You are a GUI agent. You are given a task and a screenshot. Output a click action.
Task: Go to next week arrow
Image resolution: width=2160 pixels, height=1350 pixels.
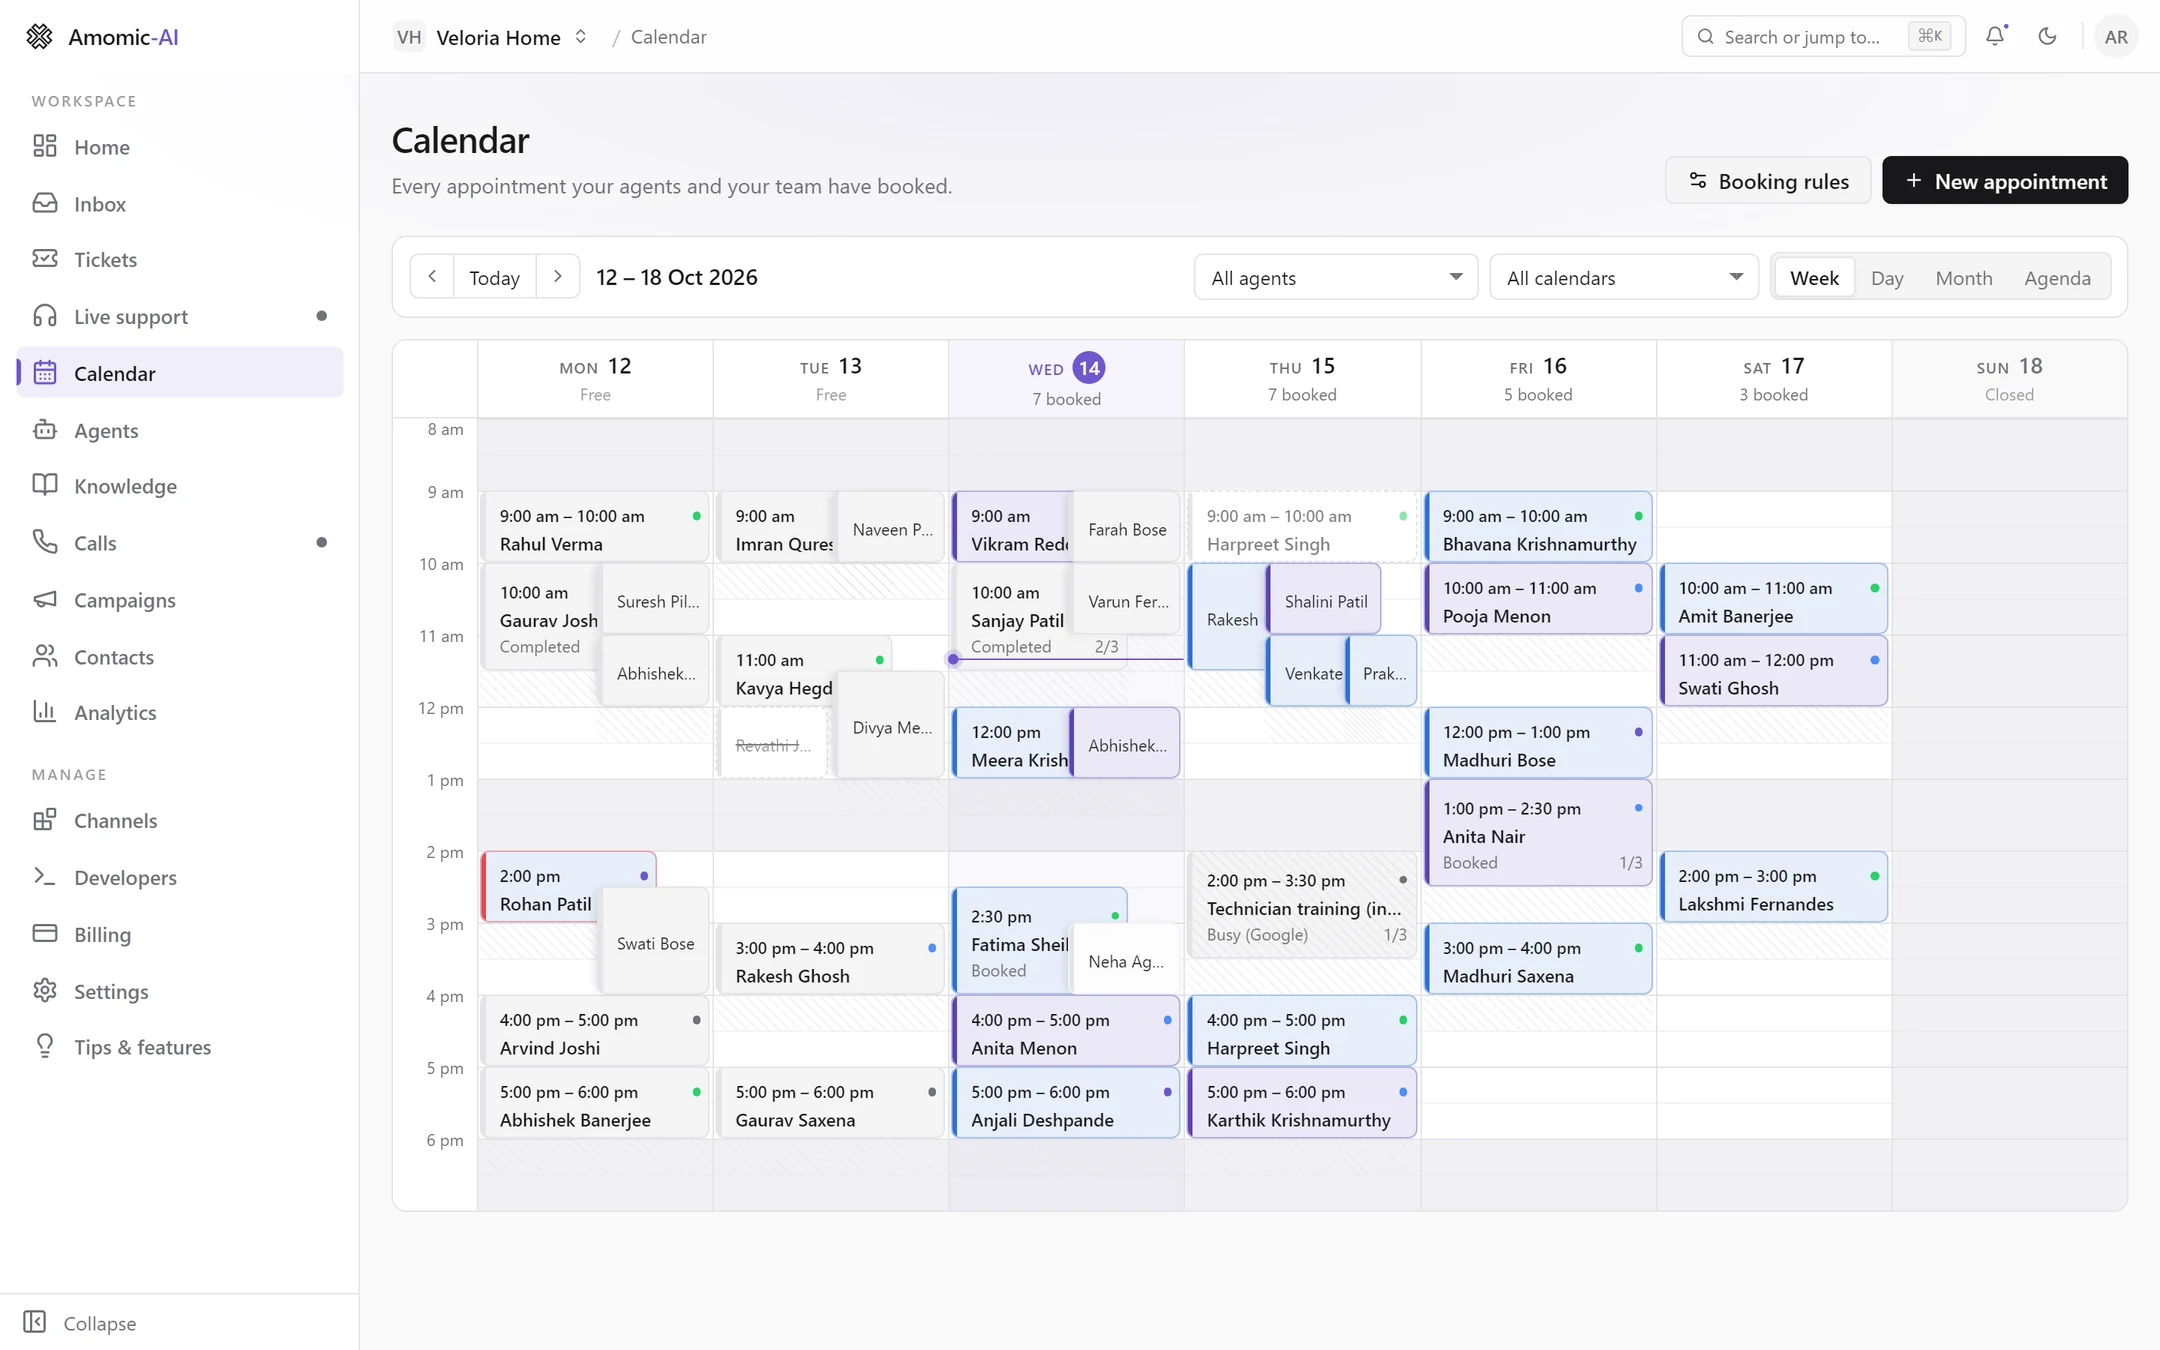tap(558, 277)
